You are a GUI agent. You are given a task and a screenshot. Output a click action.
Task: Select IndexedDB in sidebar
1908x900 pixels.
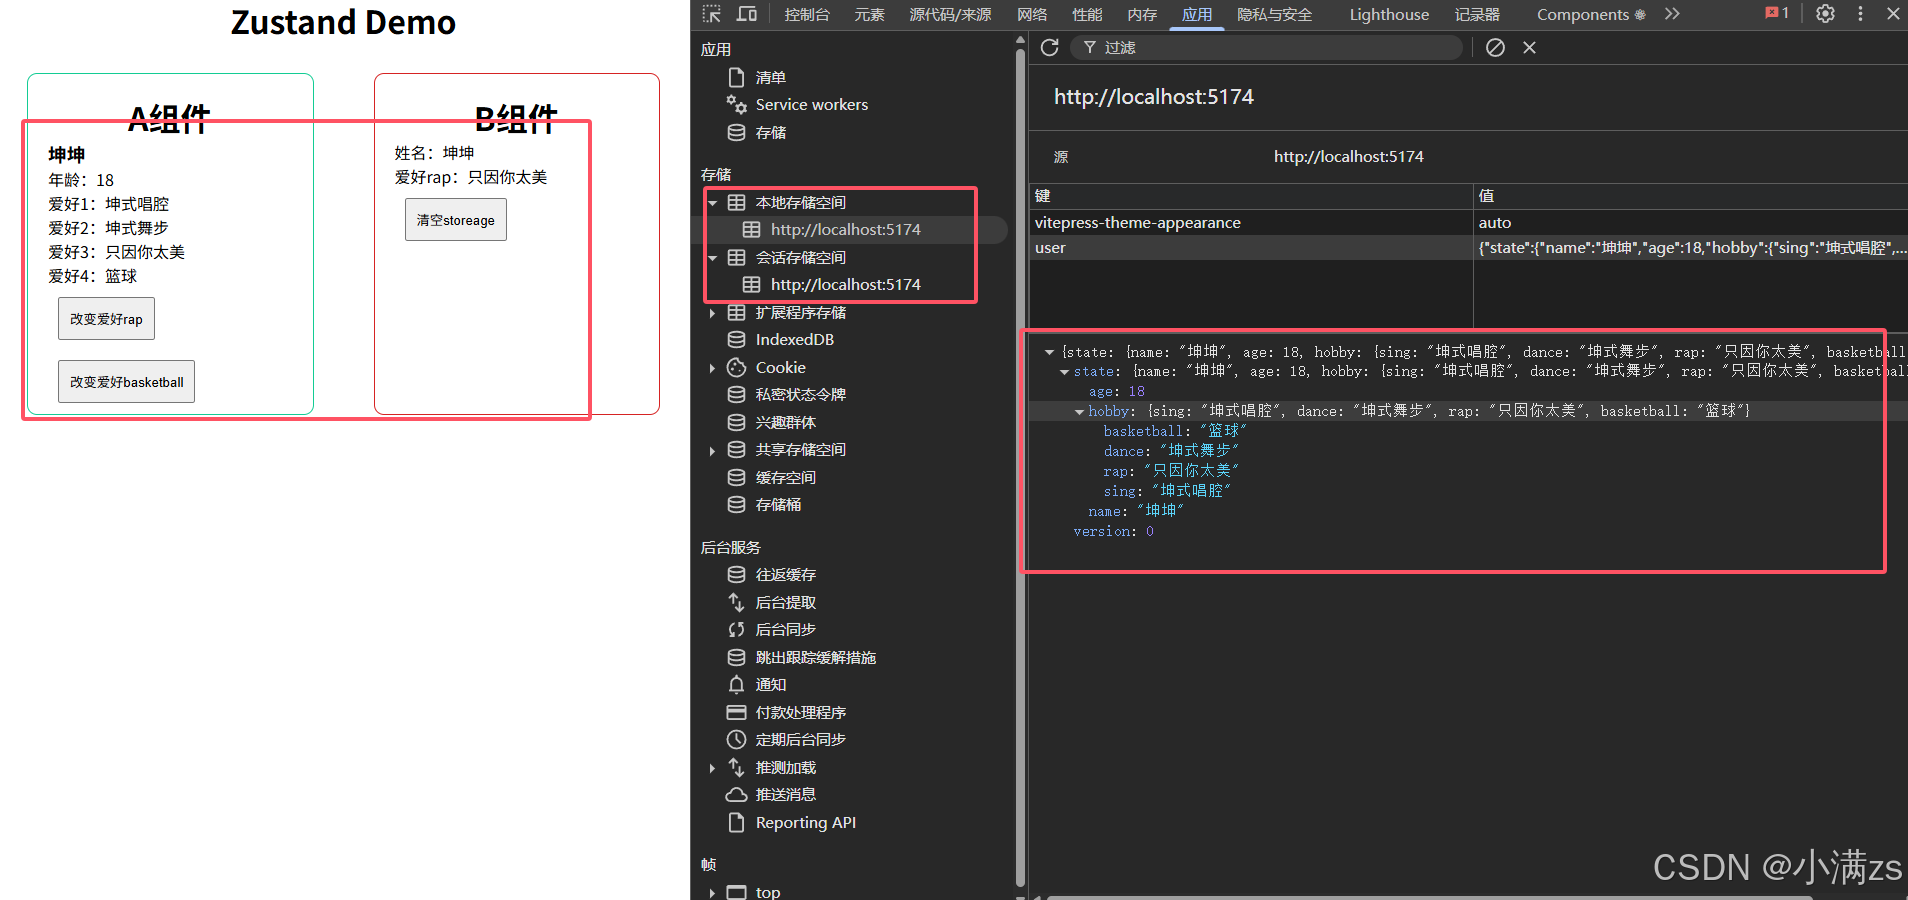(794, 339)
